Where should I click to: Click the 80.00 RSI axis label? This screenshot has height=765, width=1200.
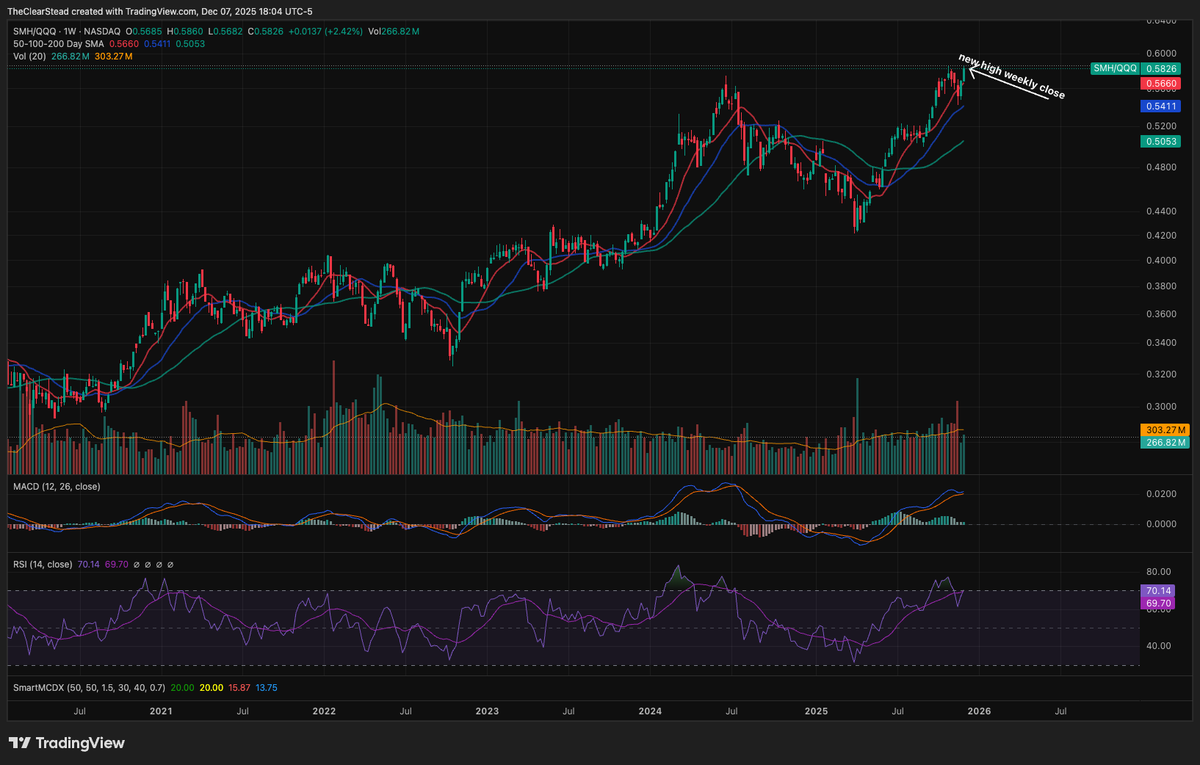point(1158,574)
